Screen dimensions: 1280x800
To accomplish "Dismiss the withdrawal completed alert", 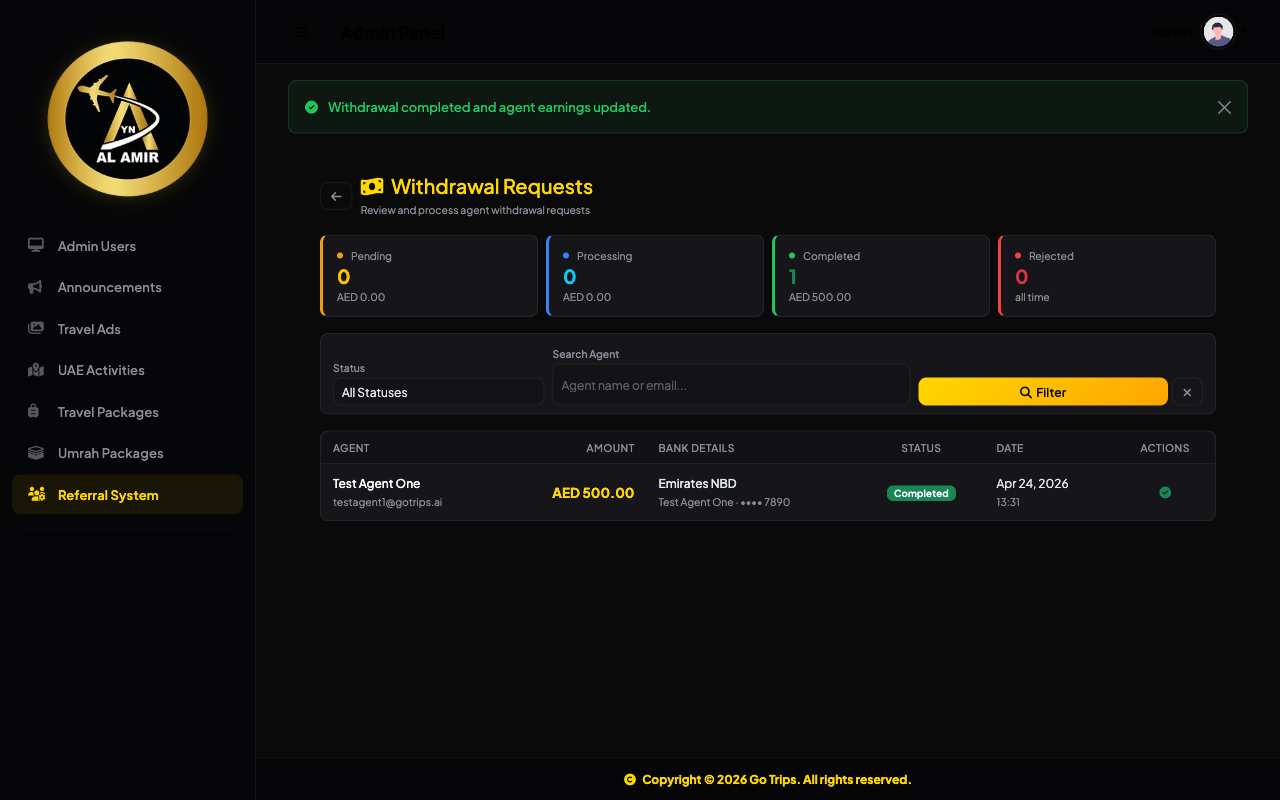I will point(1224,107).
